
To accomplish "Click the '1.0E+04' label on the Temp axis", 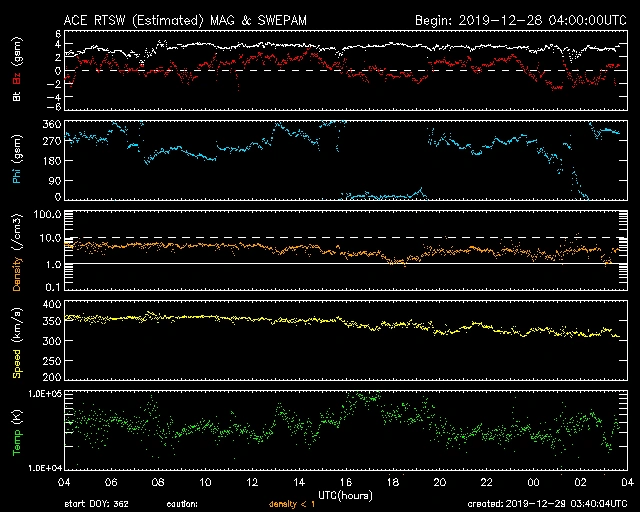I will coord(45,468).
